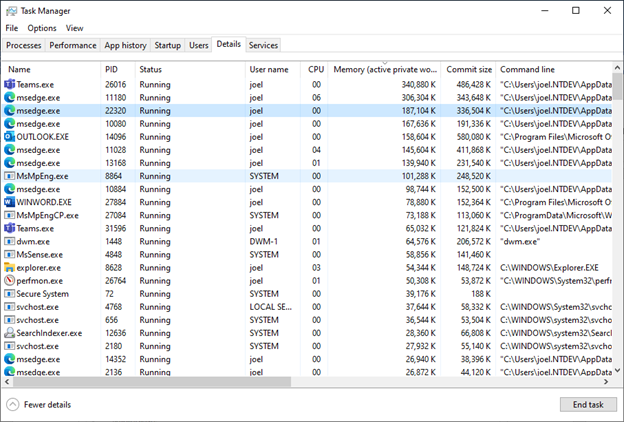This screenshot has height=422, width=624.
Task: Open the View menu
Action: click(74, 28)
